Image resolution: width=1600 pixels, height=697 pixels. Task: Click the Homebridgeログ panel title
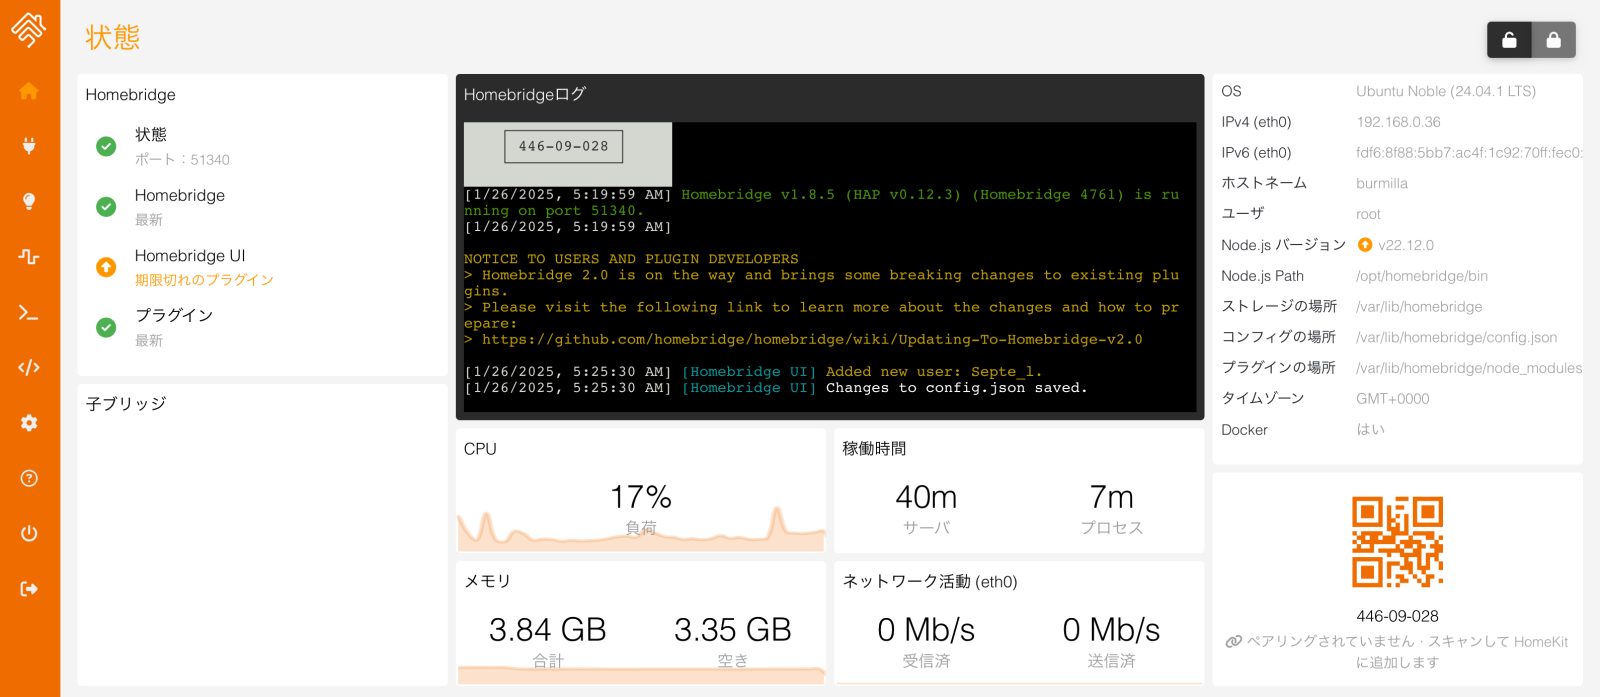point(525,95)
